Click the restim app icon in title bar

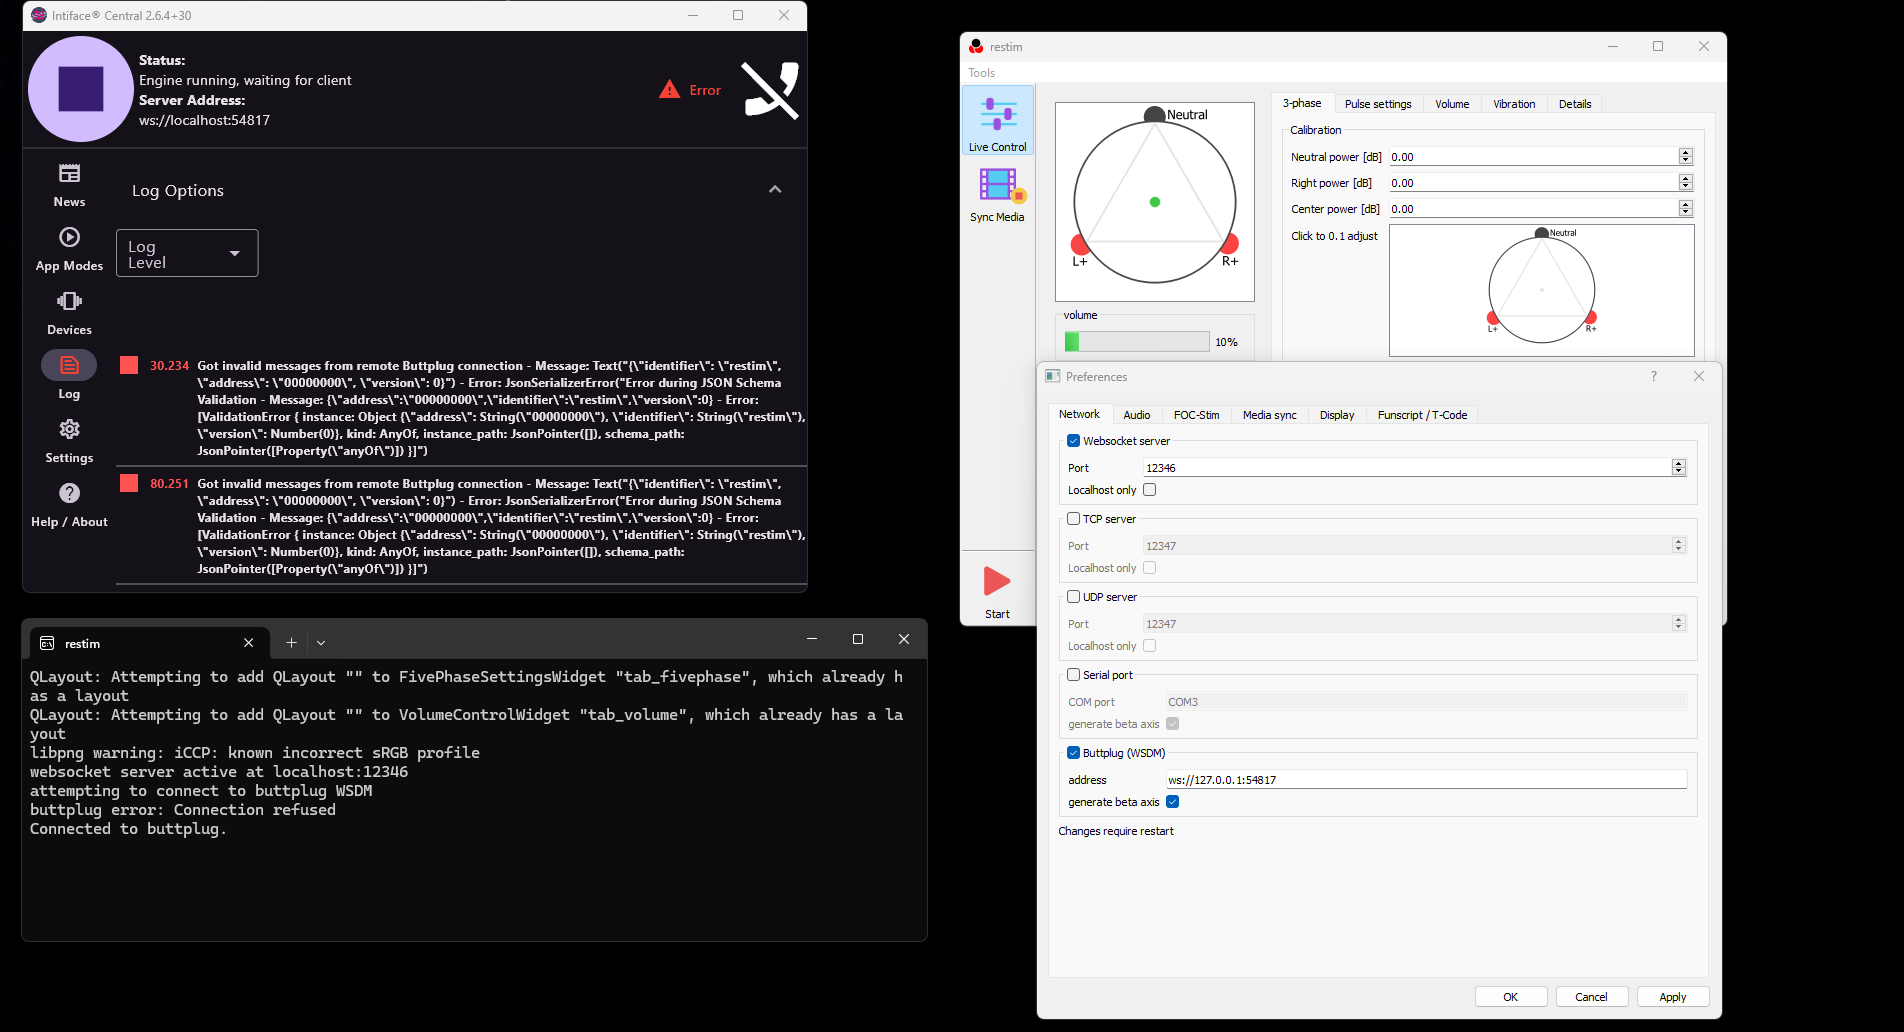click(x=976, y=47)
